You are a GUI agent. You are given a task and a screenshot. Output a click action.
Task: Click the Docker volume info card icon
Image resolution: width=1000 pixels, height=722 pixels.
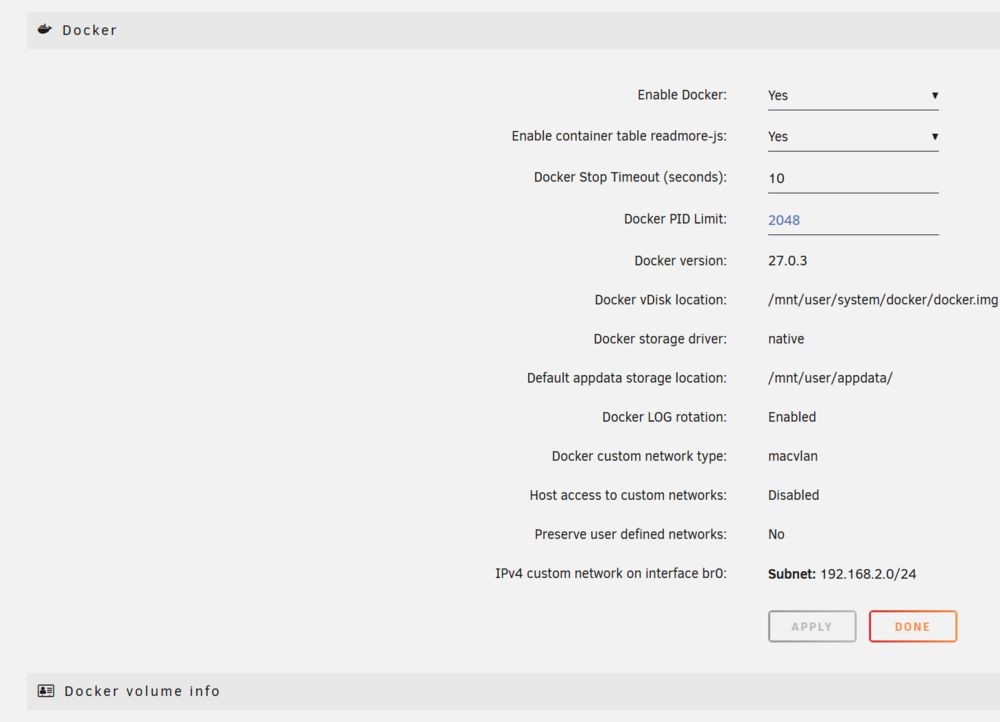tap(46, 691)
